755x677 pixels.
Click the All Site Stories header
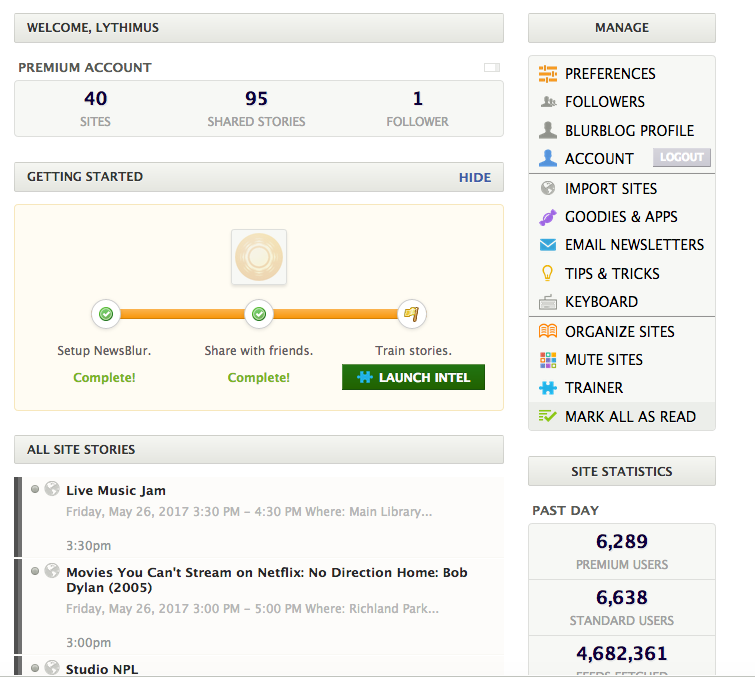[x=259, y=450]
